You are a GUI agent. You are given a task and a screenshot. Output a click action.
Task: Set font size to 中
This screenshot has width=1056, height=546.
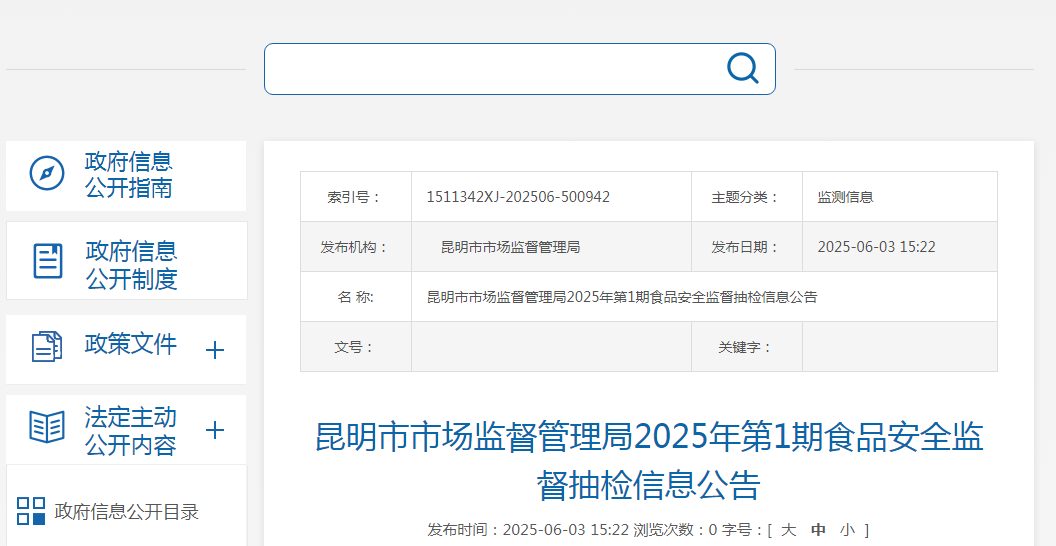818,530
